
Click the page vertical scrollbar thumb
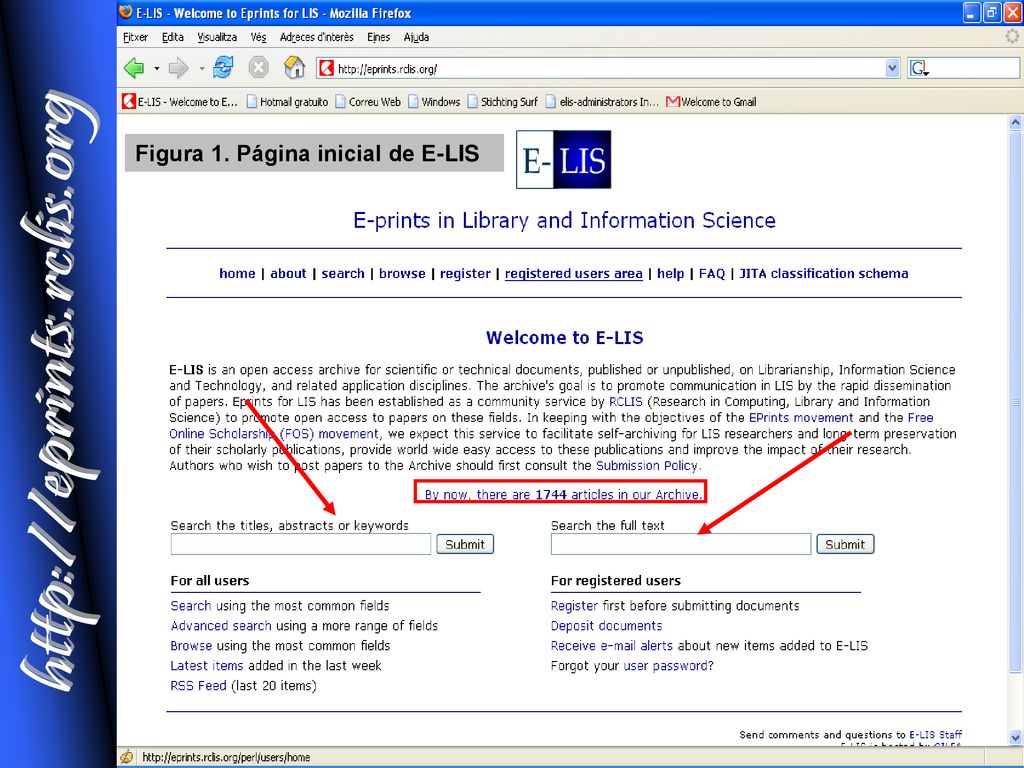[1015, 402]
